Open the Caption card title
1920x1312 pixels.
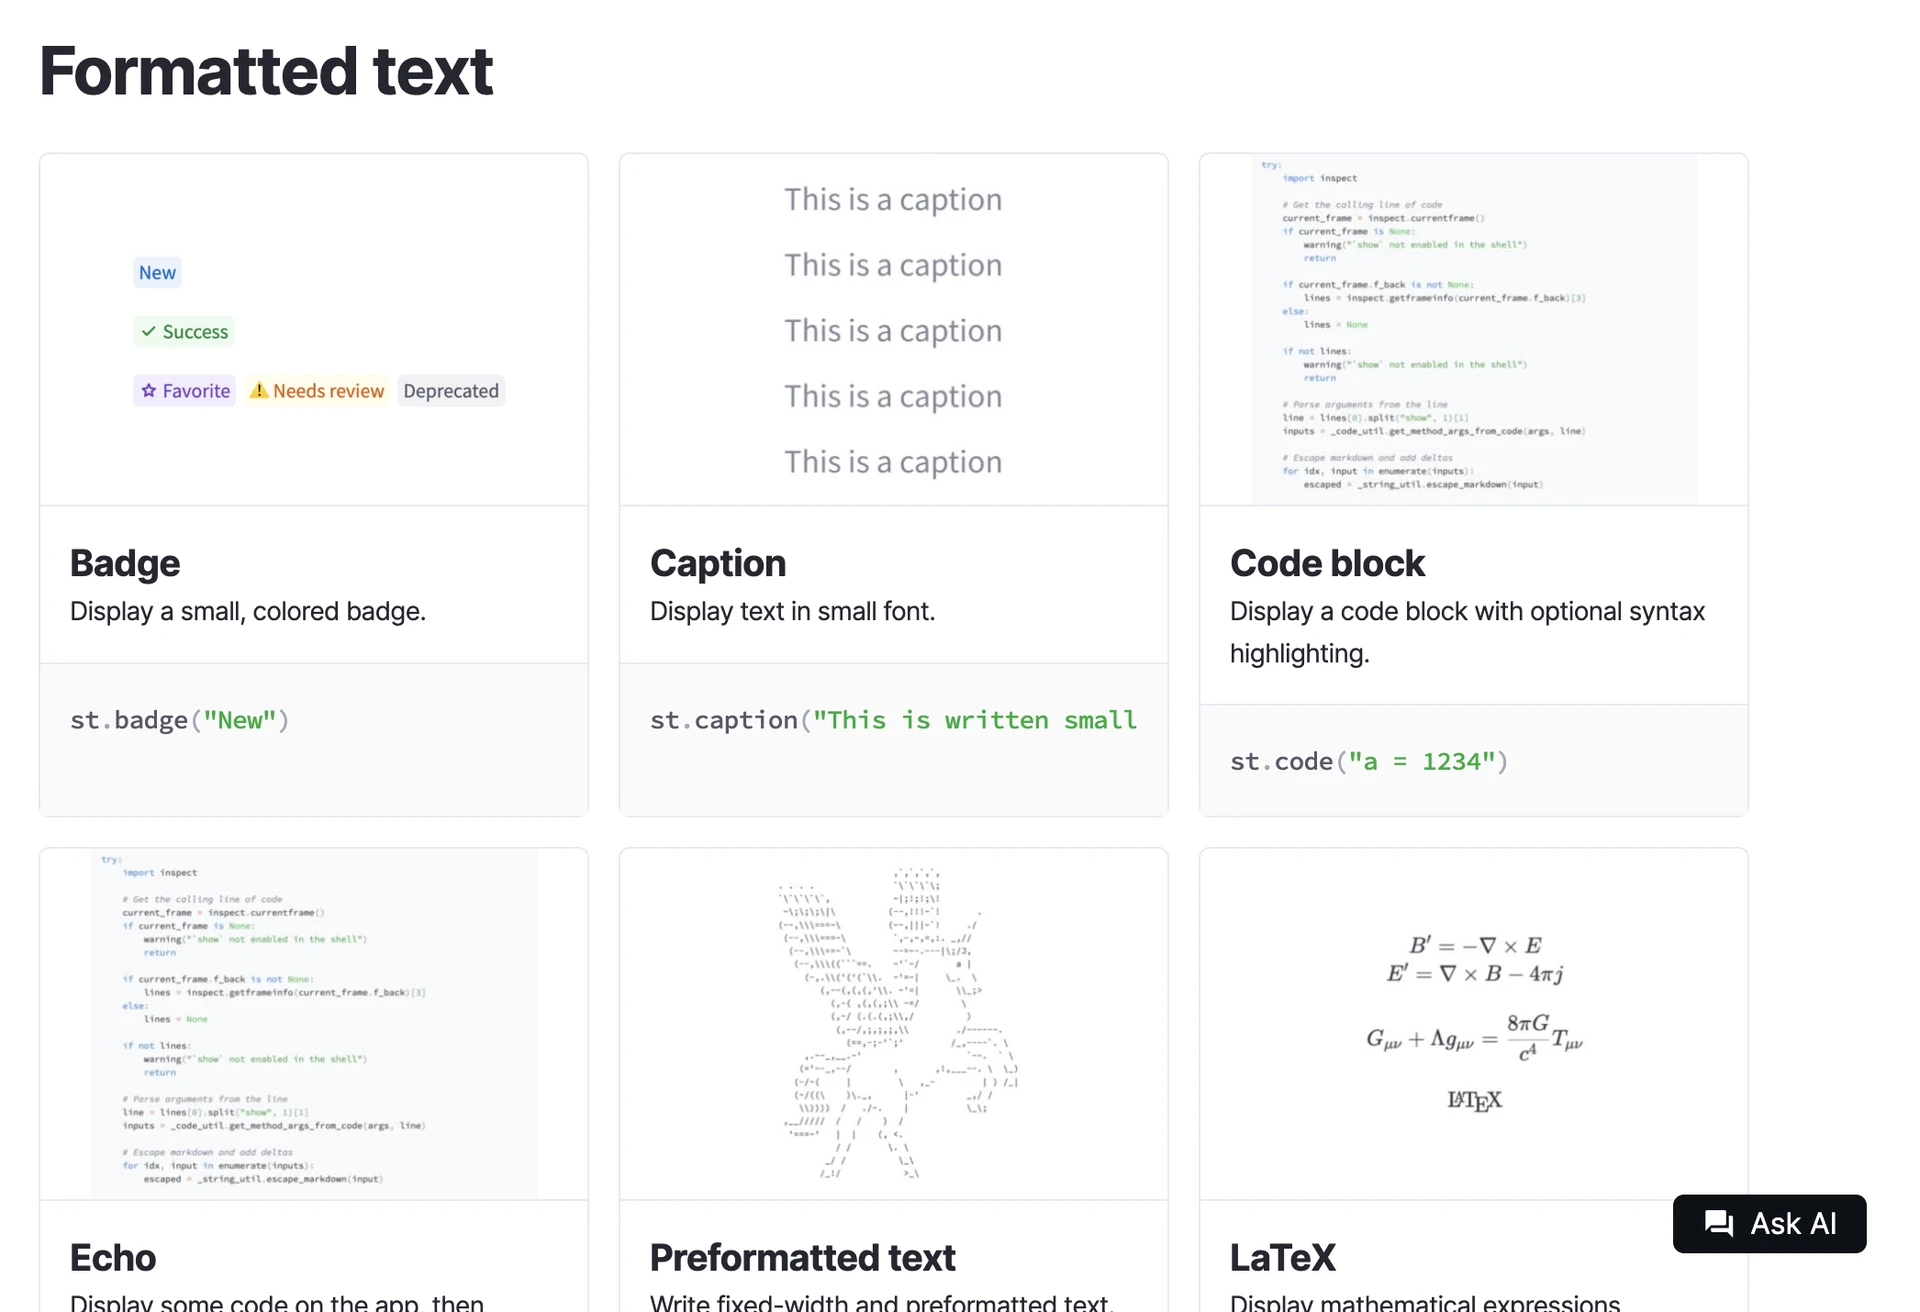pos(717,563)
